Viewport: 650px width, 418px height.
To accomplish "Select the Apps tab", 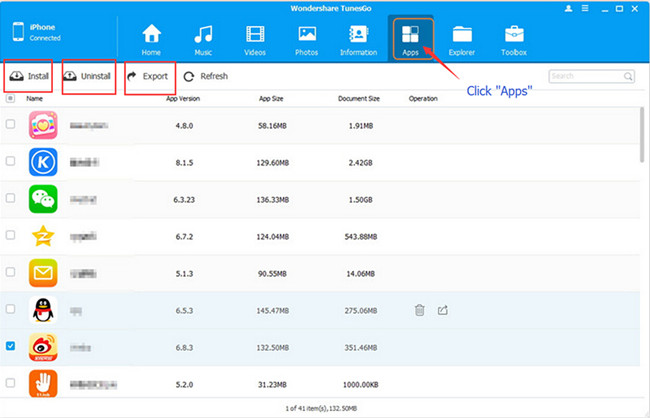I will click(410, 40).
